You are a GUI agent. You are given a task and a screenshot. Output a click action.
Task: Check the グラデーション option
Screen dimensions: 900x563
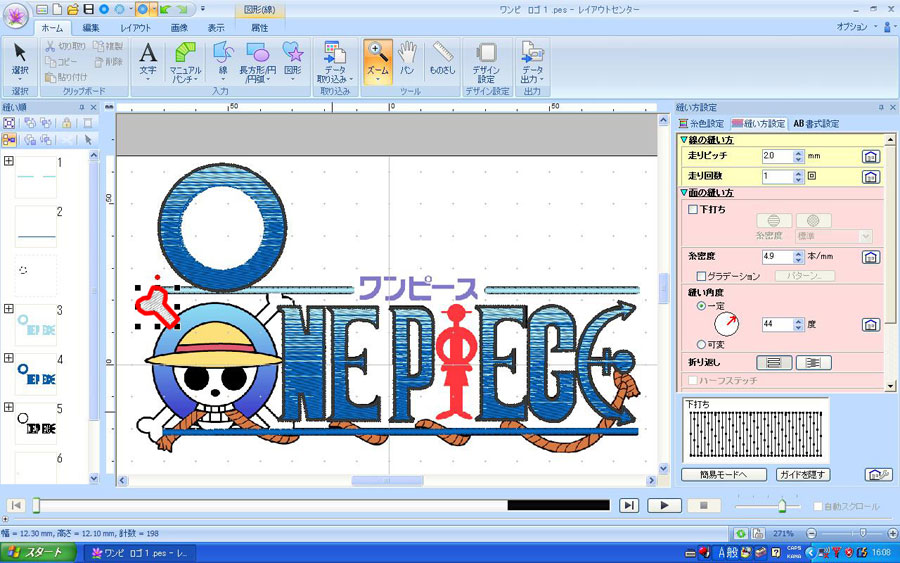pos(700,276)
